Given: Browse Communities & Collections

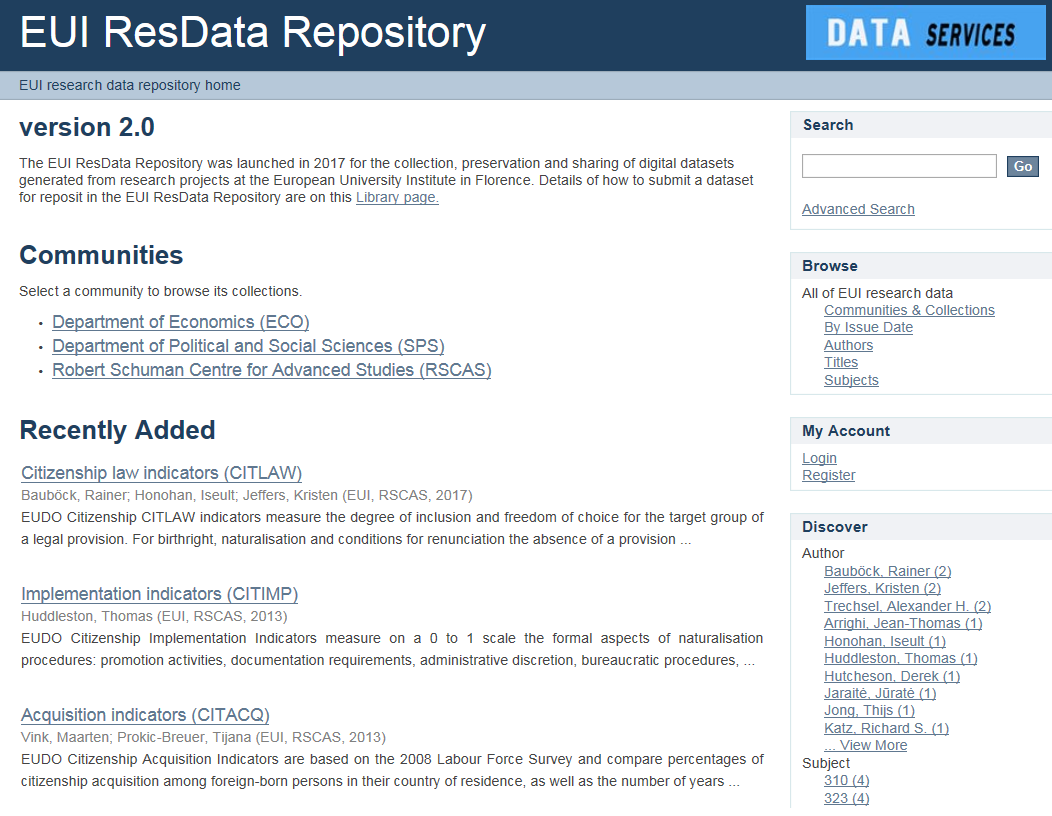Looking at the screenshot, I should tap(909, 310).
